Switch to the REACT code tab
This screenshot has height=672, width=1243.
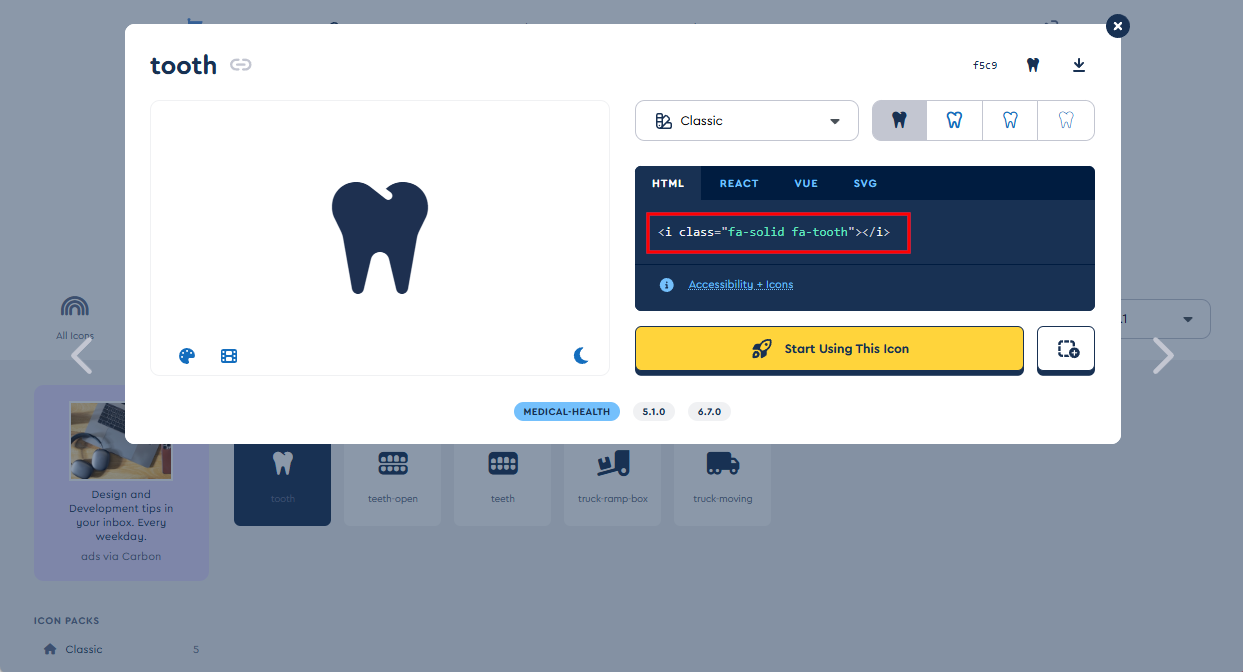739,183
